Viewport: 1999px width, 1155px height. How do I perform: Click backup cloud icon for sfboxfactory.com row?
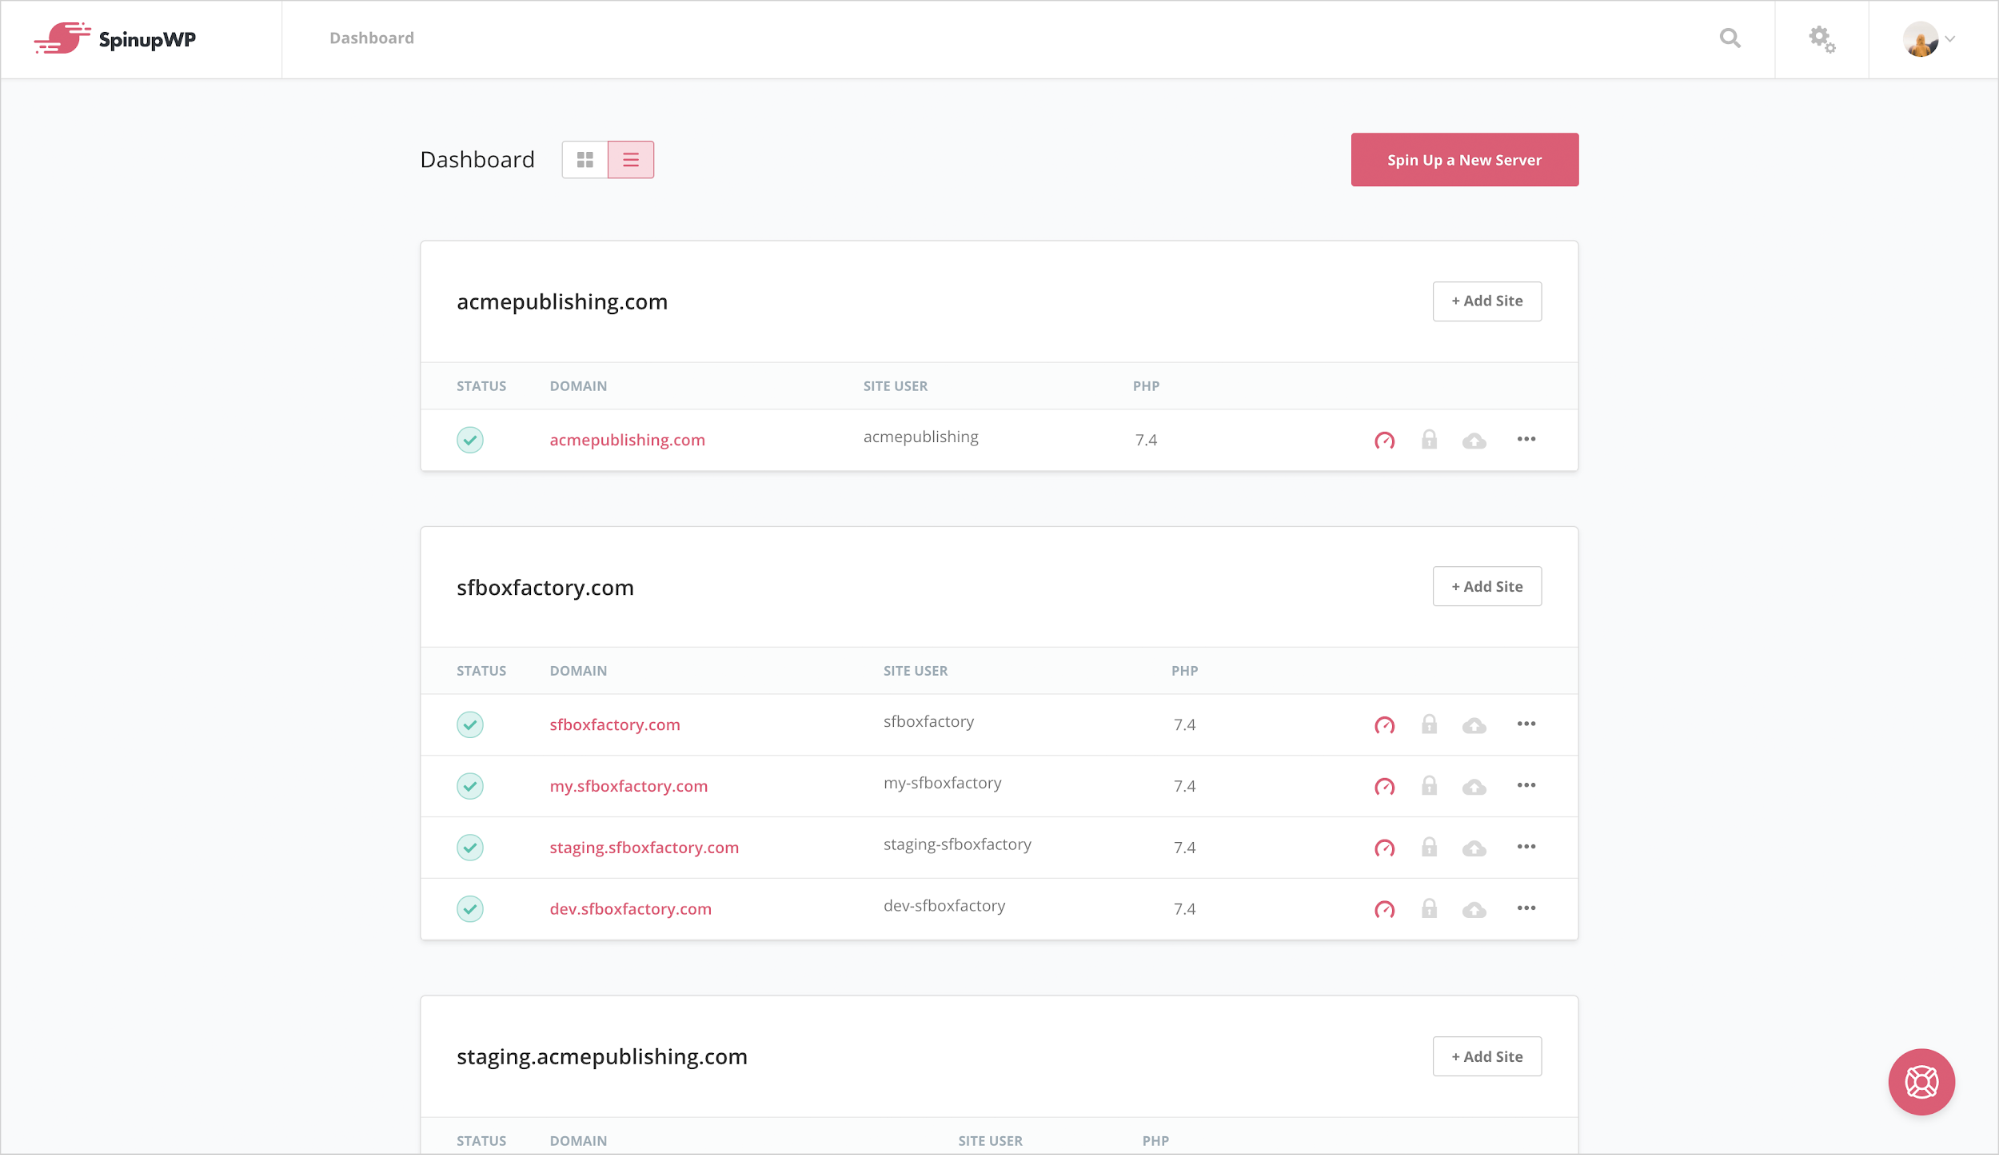point(1474,725)
